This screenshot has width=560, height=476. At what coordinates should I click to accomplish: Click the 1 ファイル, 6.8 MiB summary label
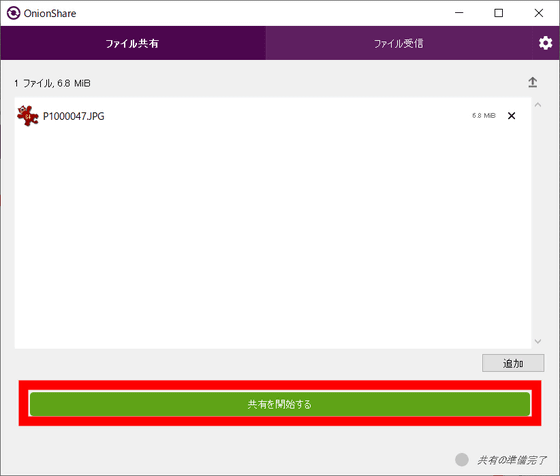[52, 83]
